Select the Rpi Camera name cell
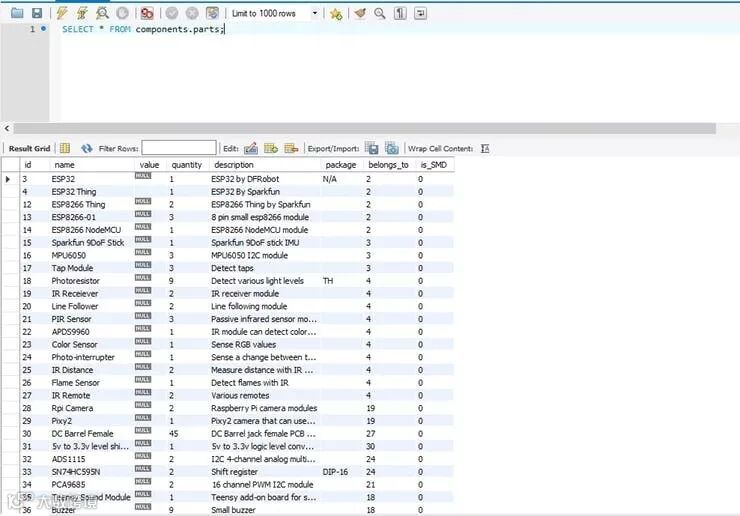The width and height of the screenshot is (740, 516). pyautogui.click(x=72, y=408)
